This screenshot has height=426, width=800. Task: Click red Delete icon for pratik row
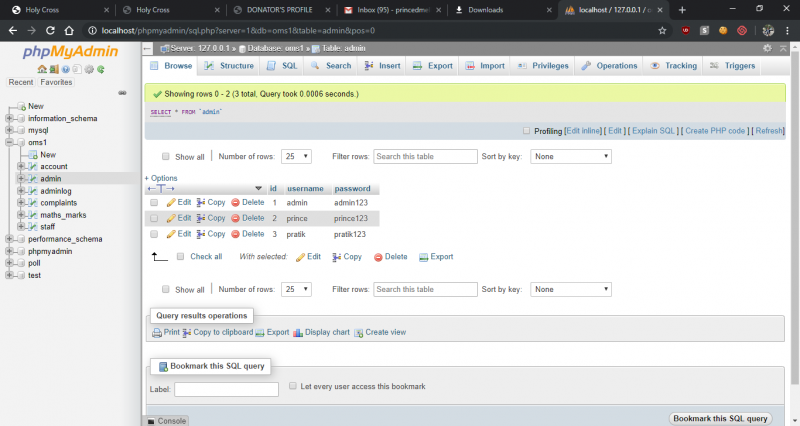coord(235,234)
